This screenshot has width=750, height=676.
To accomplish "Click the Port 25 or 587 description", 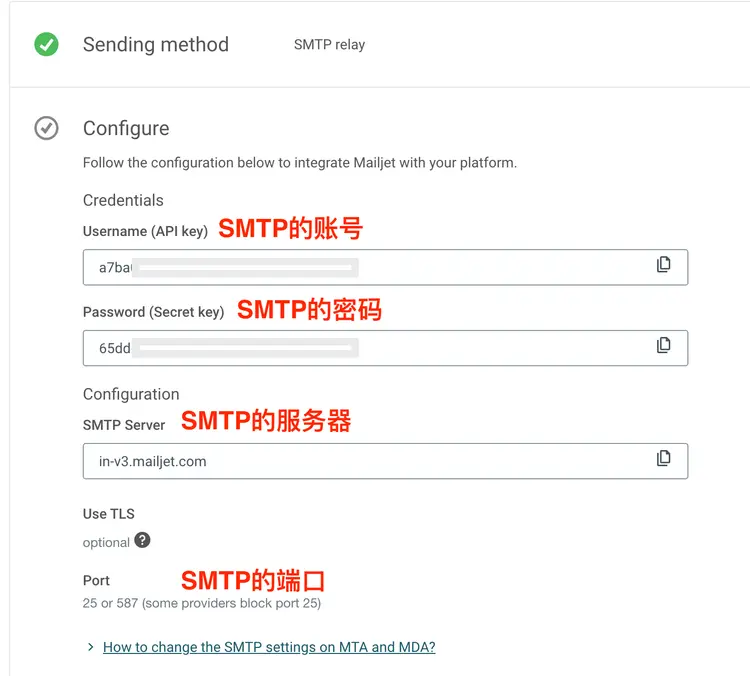I will (202, 603).
